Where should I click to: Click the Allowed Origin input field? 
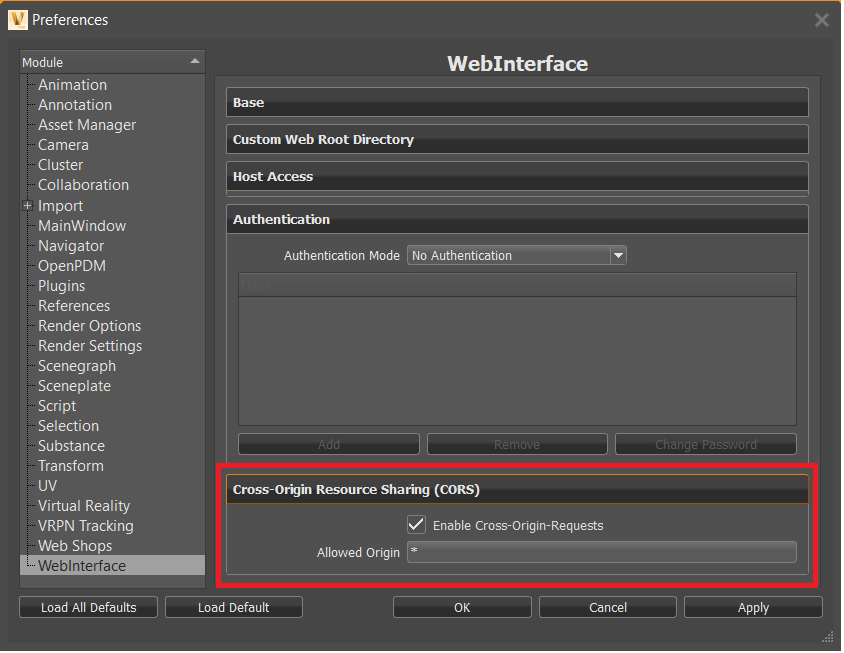click(x=602, y=552)
